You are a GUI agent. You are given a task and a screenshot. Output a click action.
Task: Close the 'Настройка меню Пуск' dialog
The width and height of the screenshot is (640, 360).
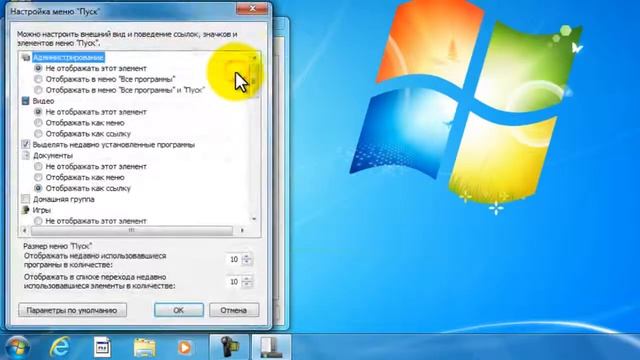[252, 8]
